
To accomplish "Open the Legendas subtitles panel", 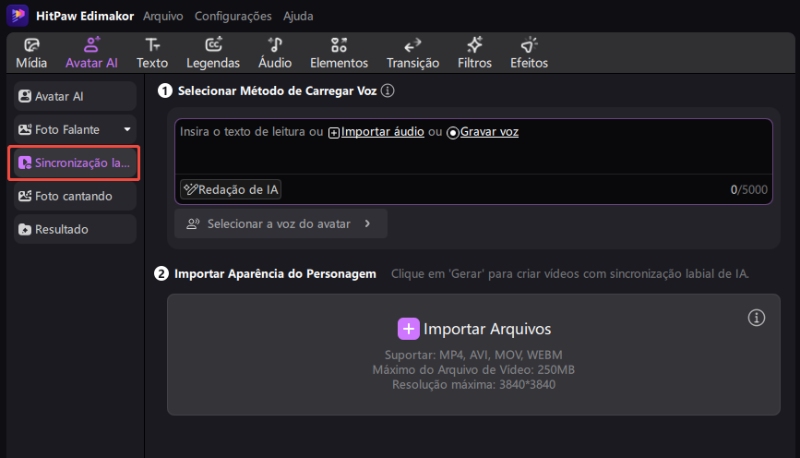I will coord(213,53).
